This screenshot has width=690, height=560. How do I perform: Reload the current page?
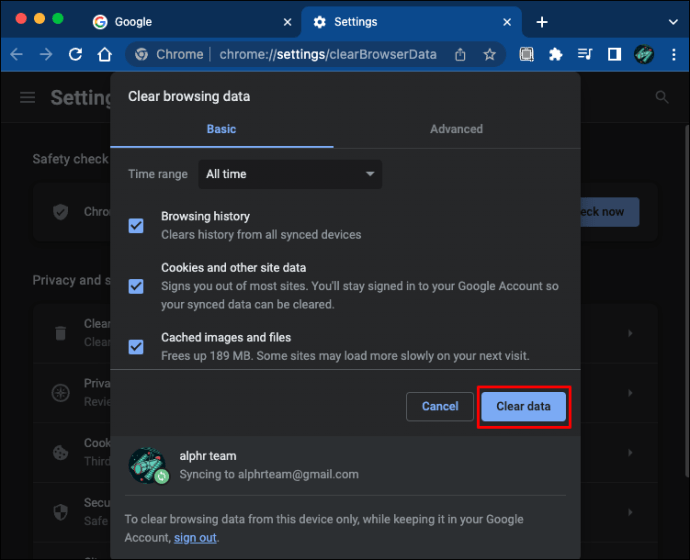pyautogui.click(x=75, y=54)
